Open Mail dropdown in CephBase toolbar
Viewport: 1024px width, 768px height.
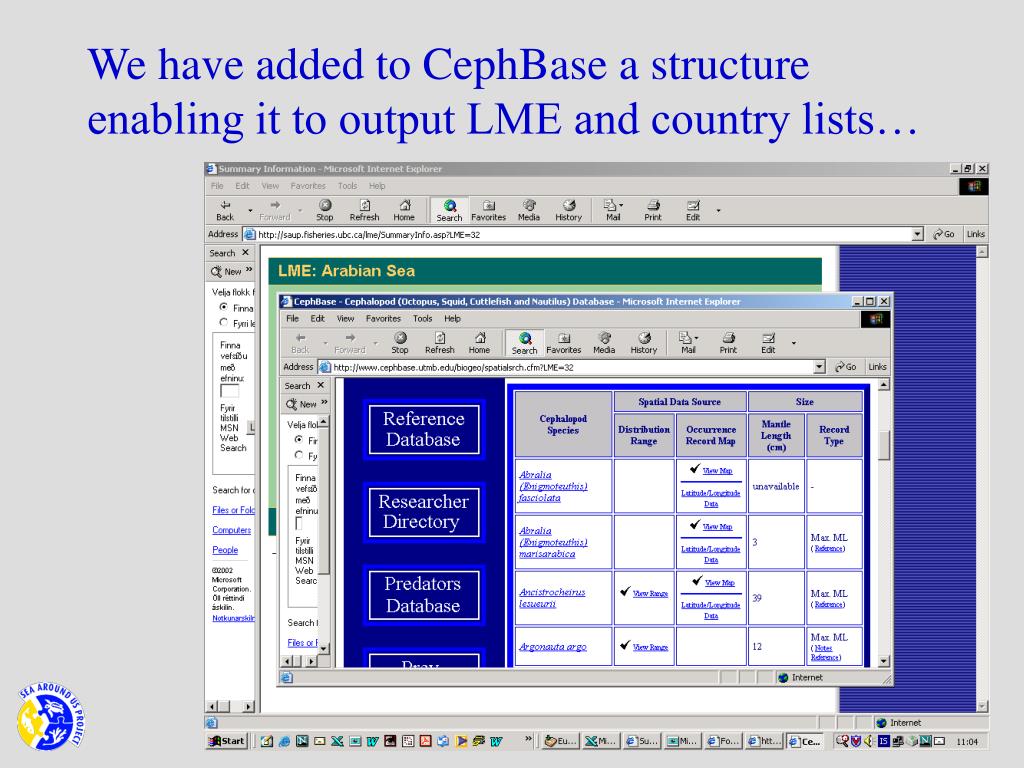point(696,337)
